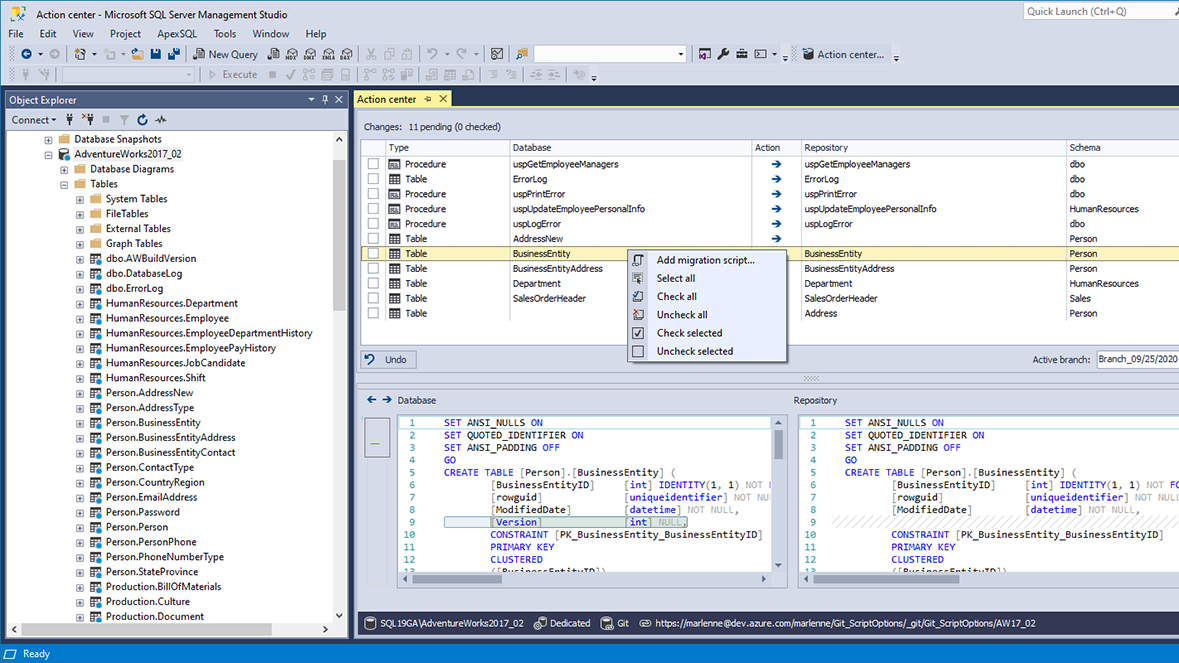1179x663 pixels.
Task: Click the Cut scissors toolbar icon
Action: 371,54
